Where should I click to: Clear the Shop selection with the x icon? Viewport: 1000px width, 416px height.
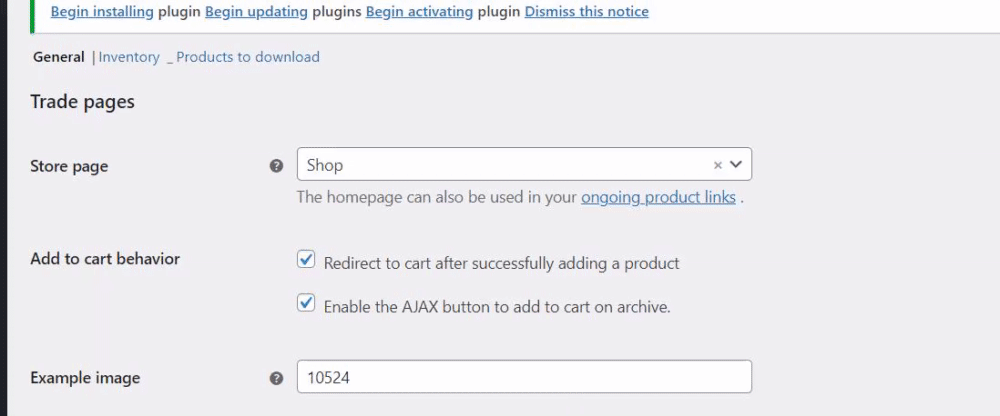click(717, 165)
